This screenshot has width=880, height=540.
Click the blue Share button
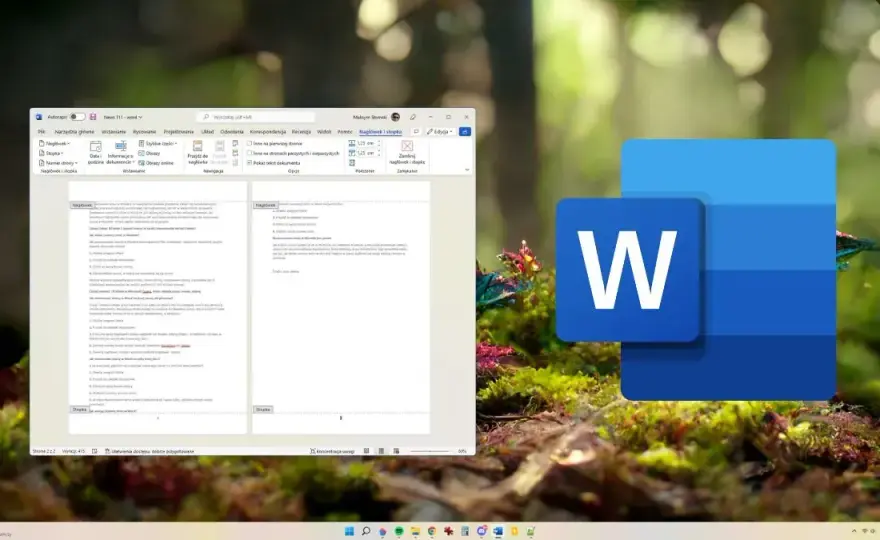pyautogui.click(x=465, y=131)
